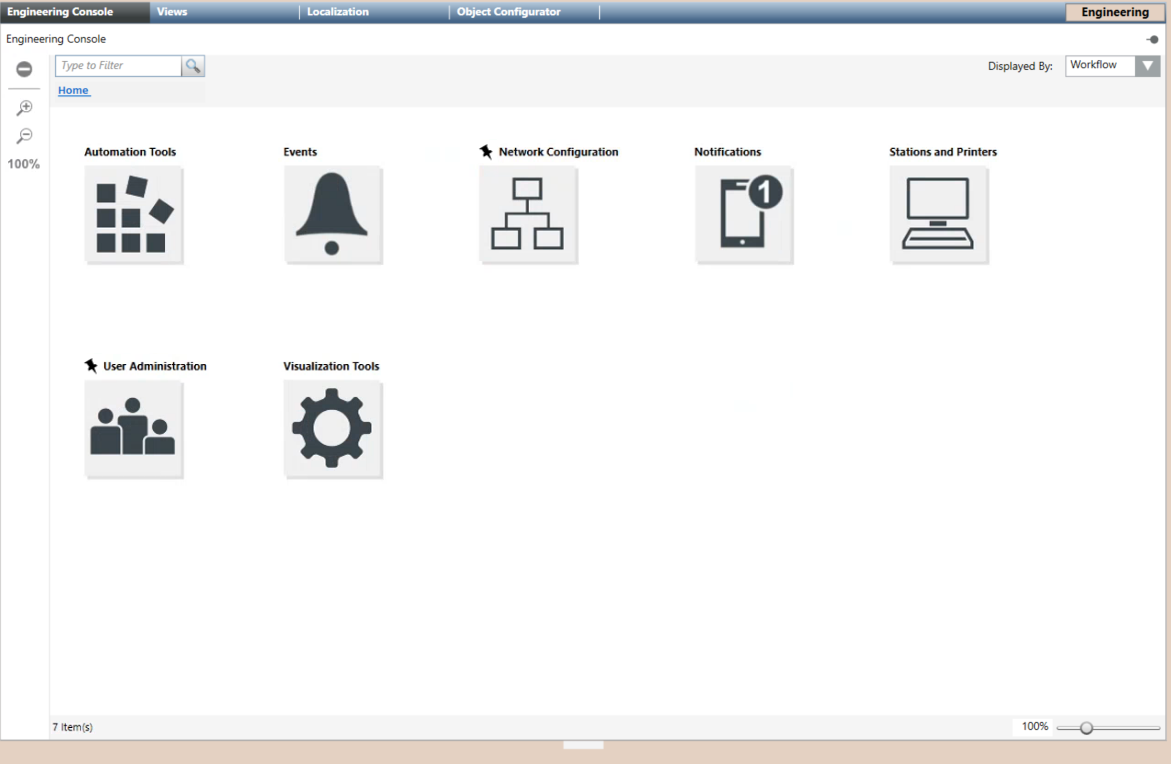1171x764 pixels.
Task: Click the Type to Filter input field
Action: pos(118,65)
